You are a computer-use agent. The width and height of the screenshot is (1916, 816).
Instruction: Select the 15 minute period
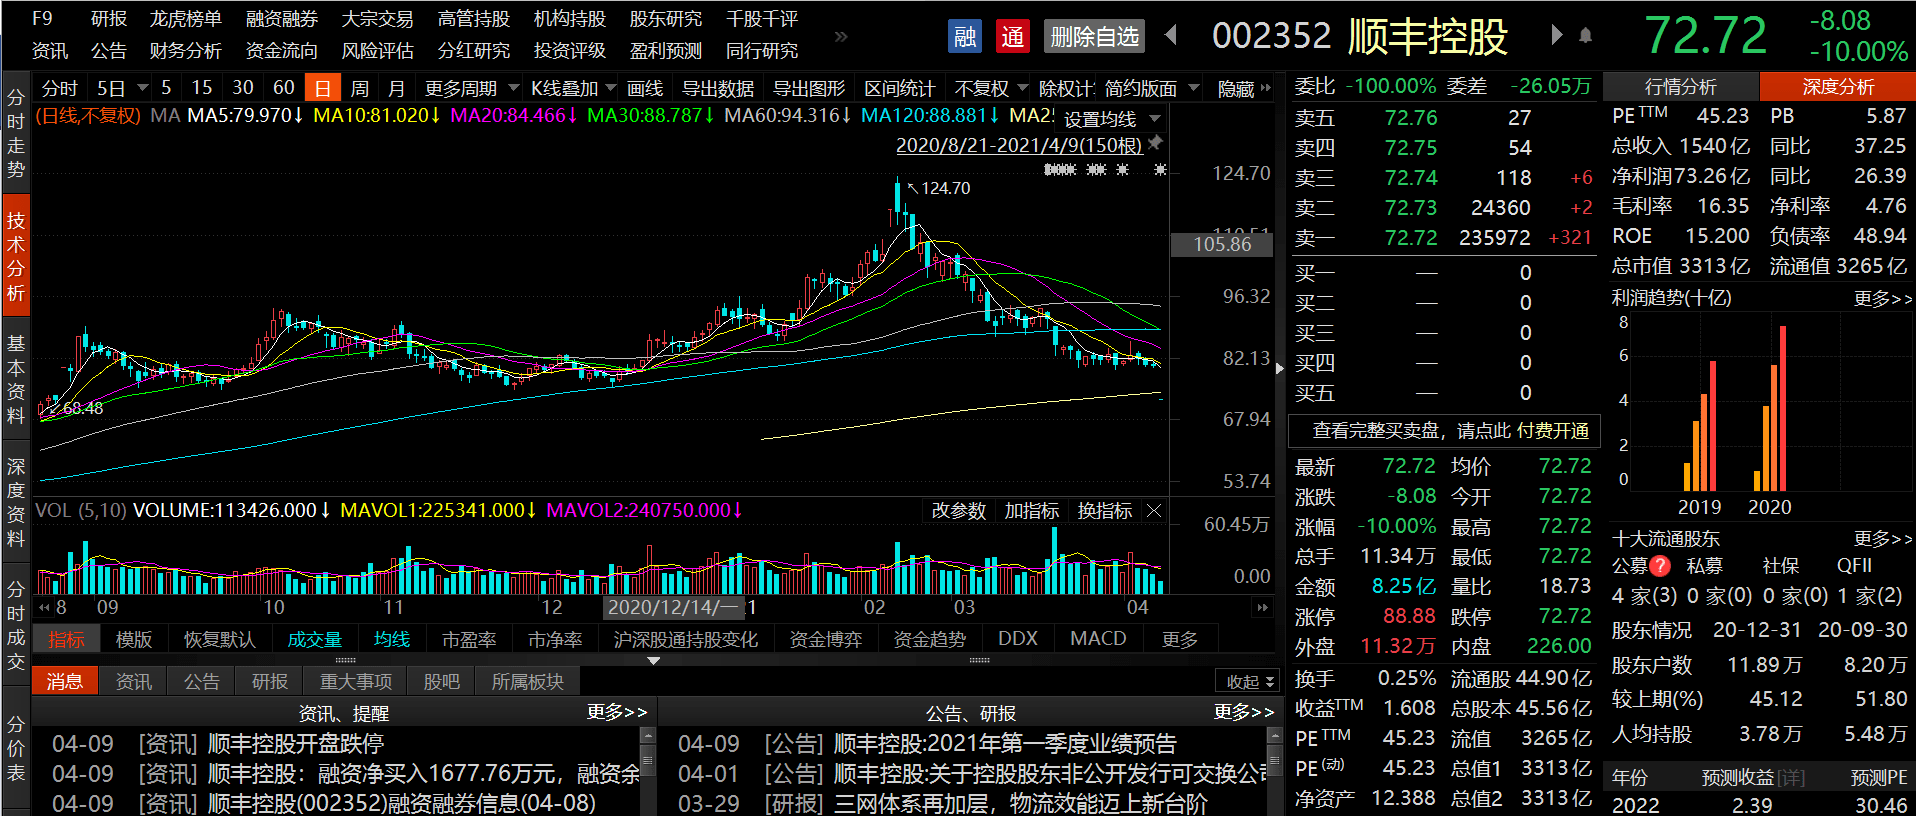(201, 88)
